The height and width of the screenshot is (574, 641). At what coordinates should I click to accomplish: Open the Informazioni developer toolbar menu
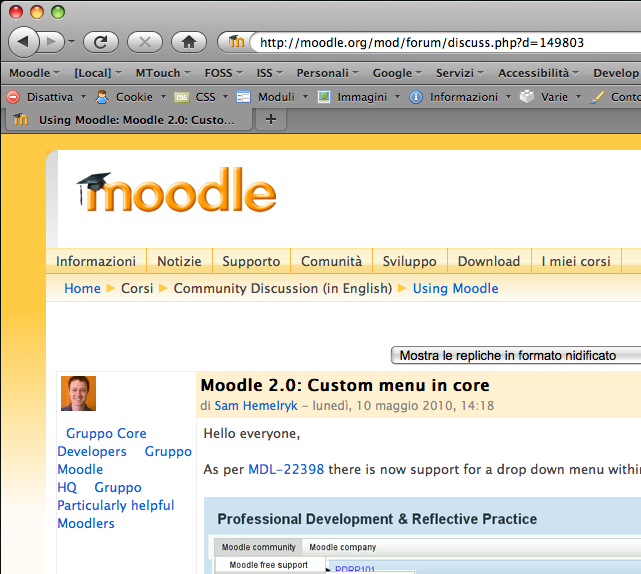coord(470,97)
